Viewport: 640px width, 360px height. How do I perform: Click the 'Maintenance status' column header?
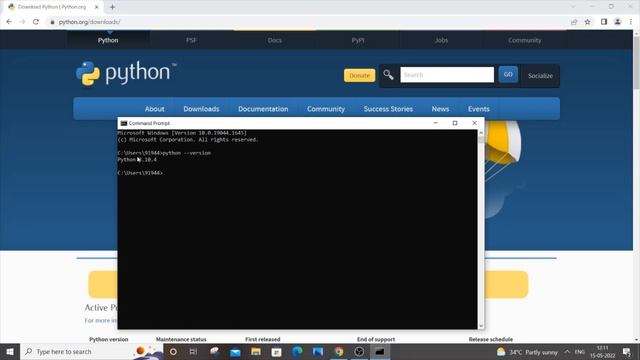click(181, 339)
